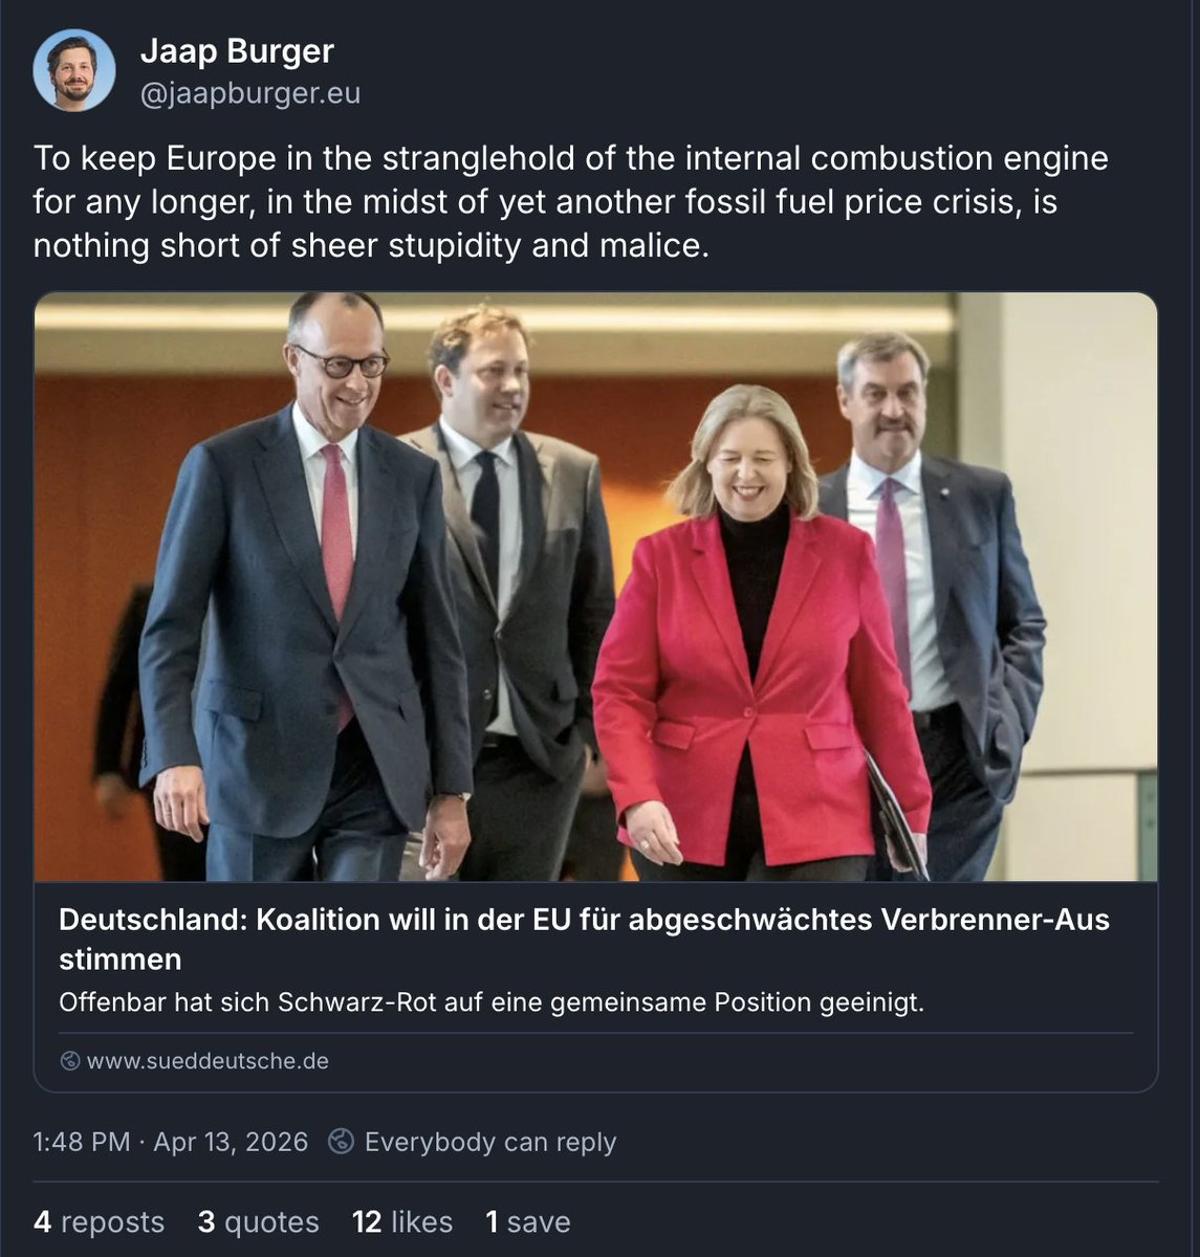View the 3 quotes list

pos(258,1222)
